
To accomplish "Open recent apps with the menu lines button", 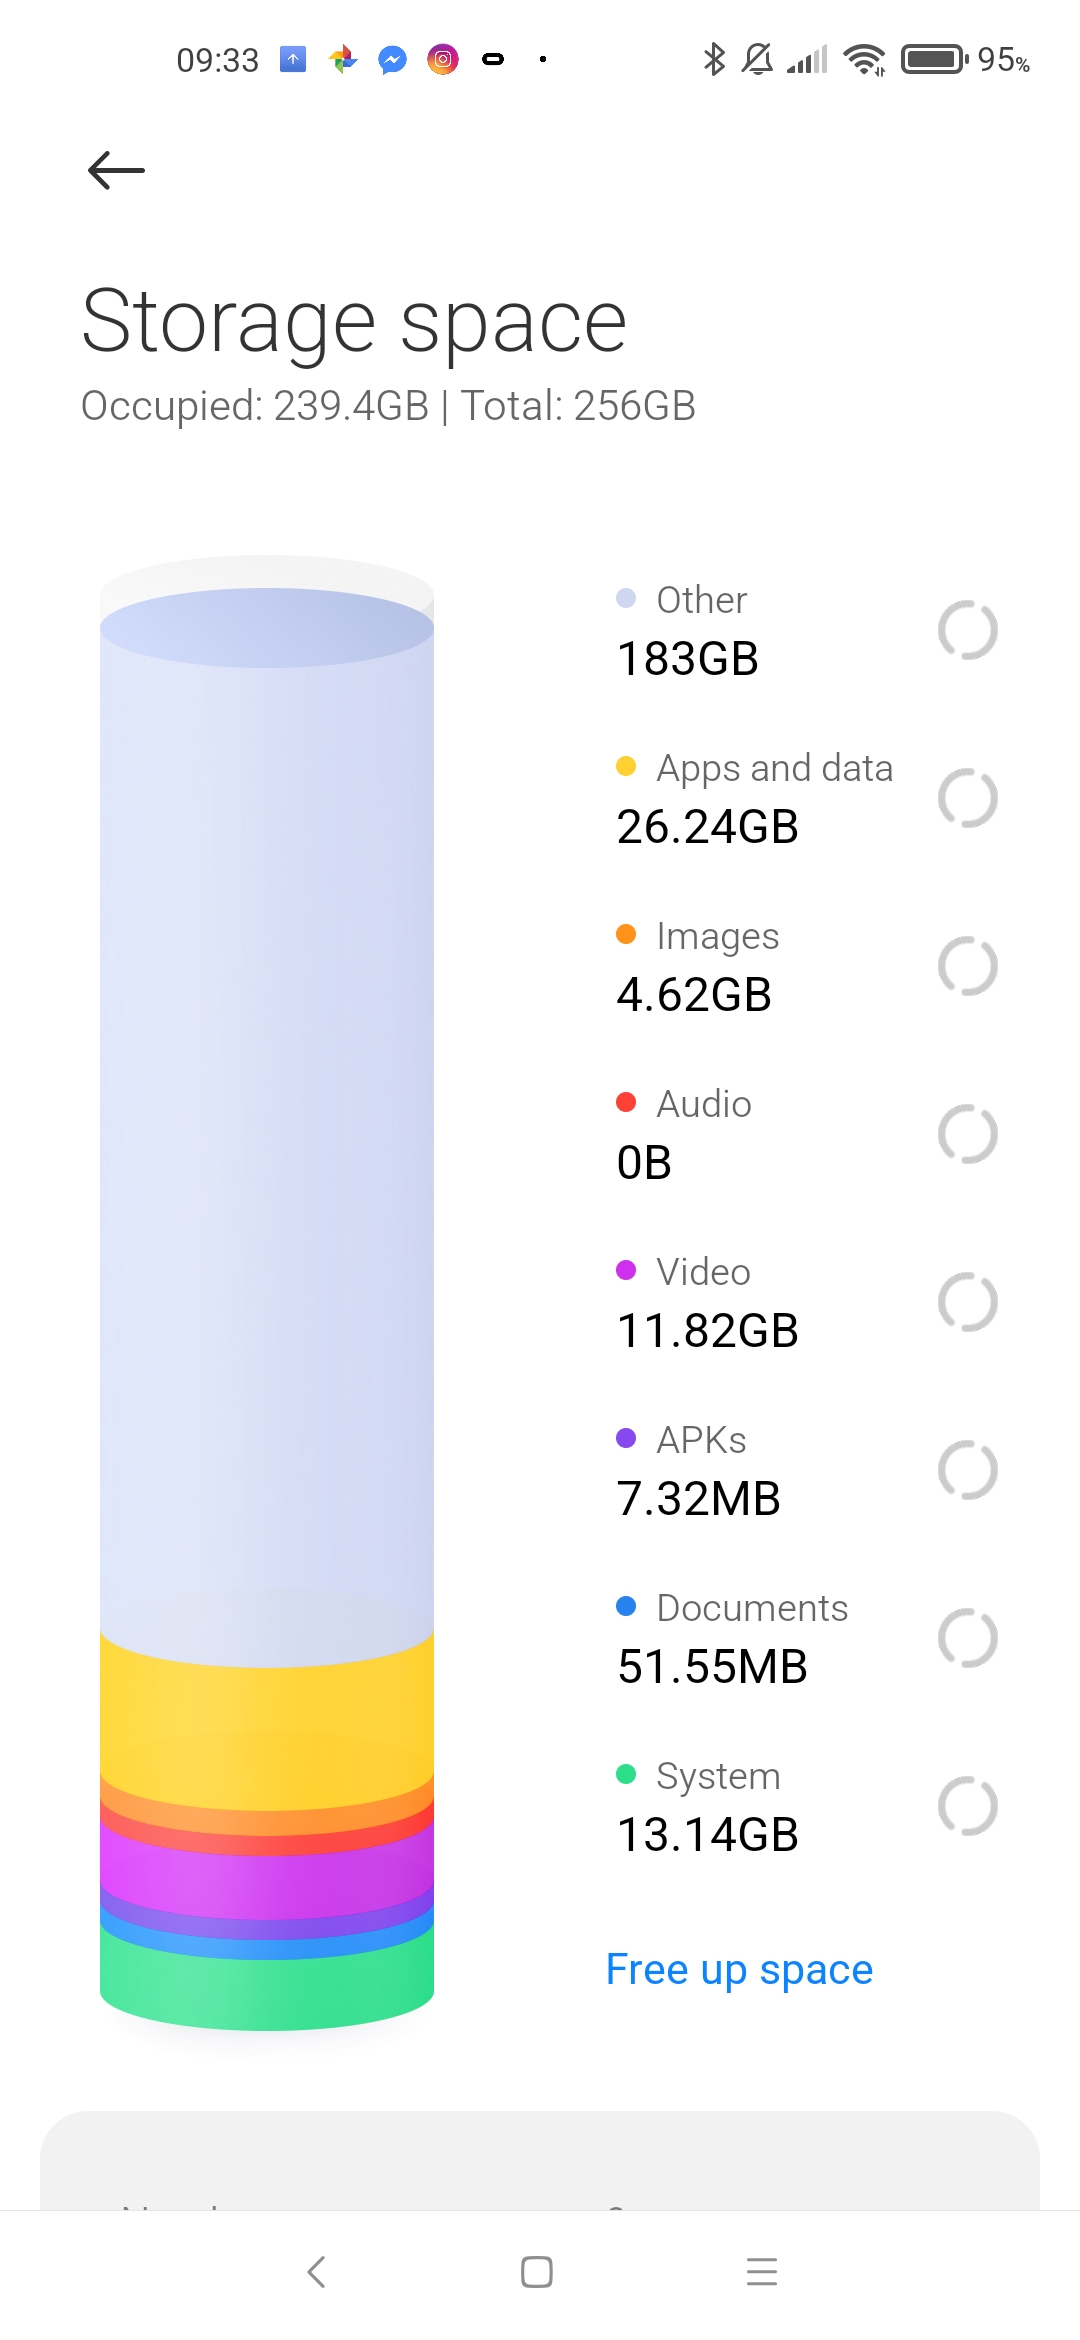I will pyautogui.click(x=762, y=2272).
